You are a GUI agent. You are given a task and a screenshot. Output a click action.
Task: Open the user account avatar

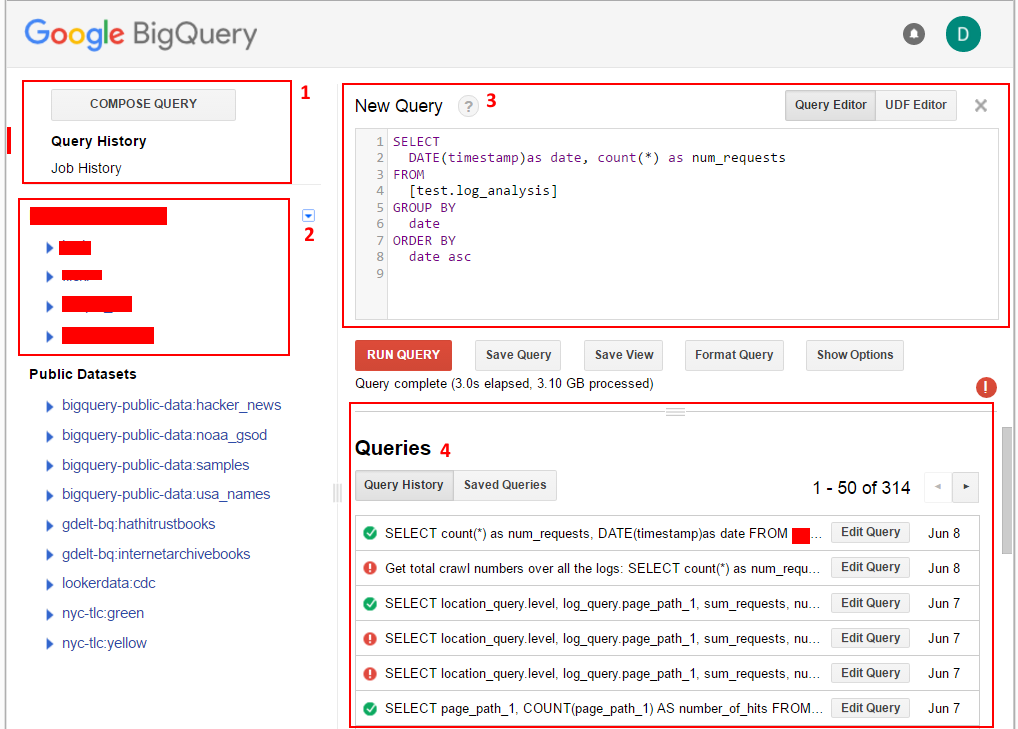963,34
